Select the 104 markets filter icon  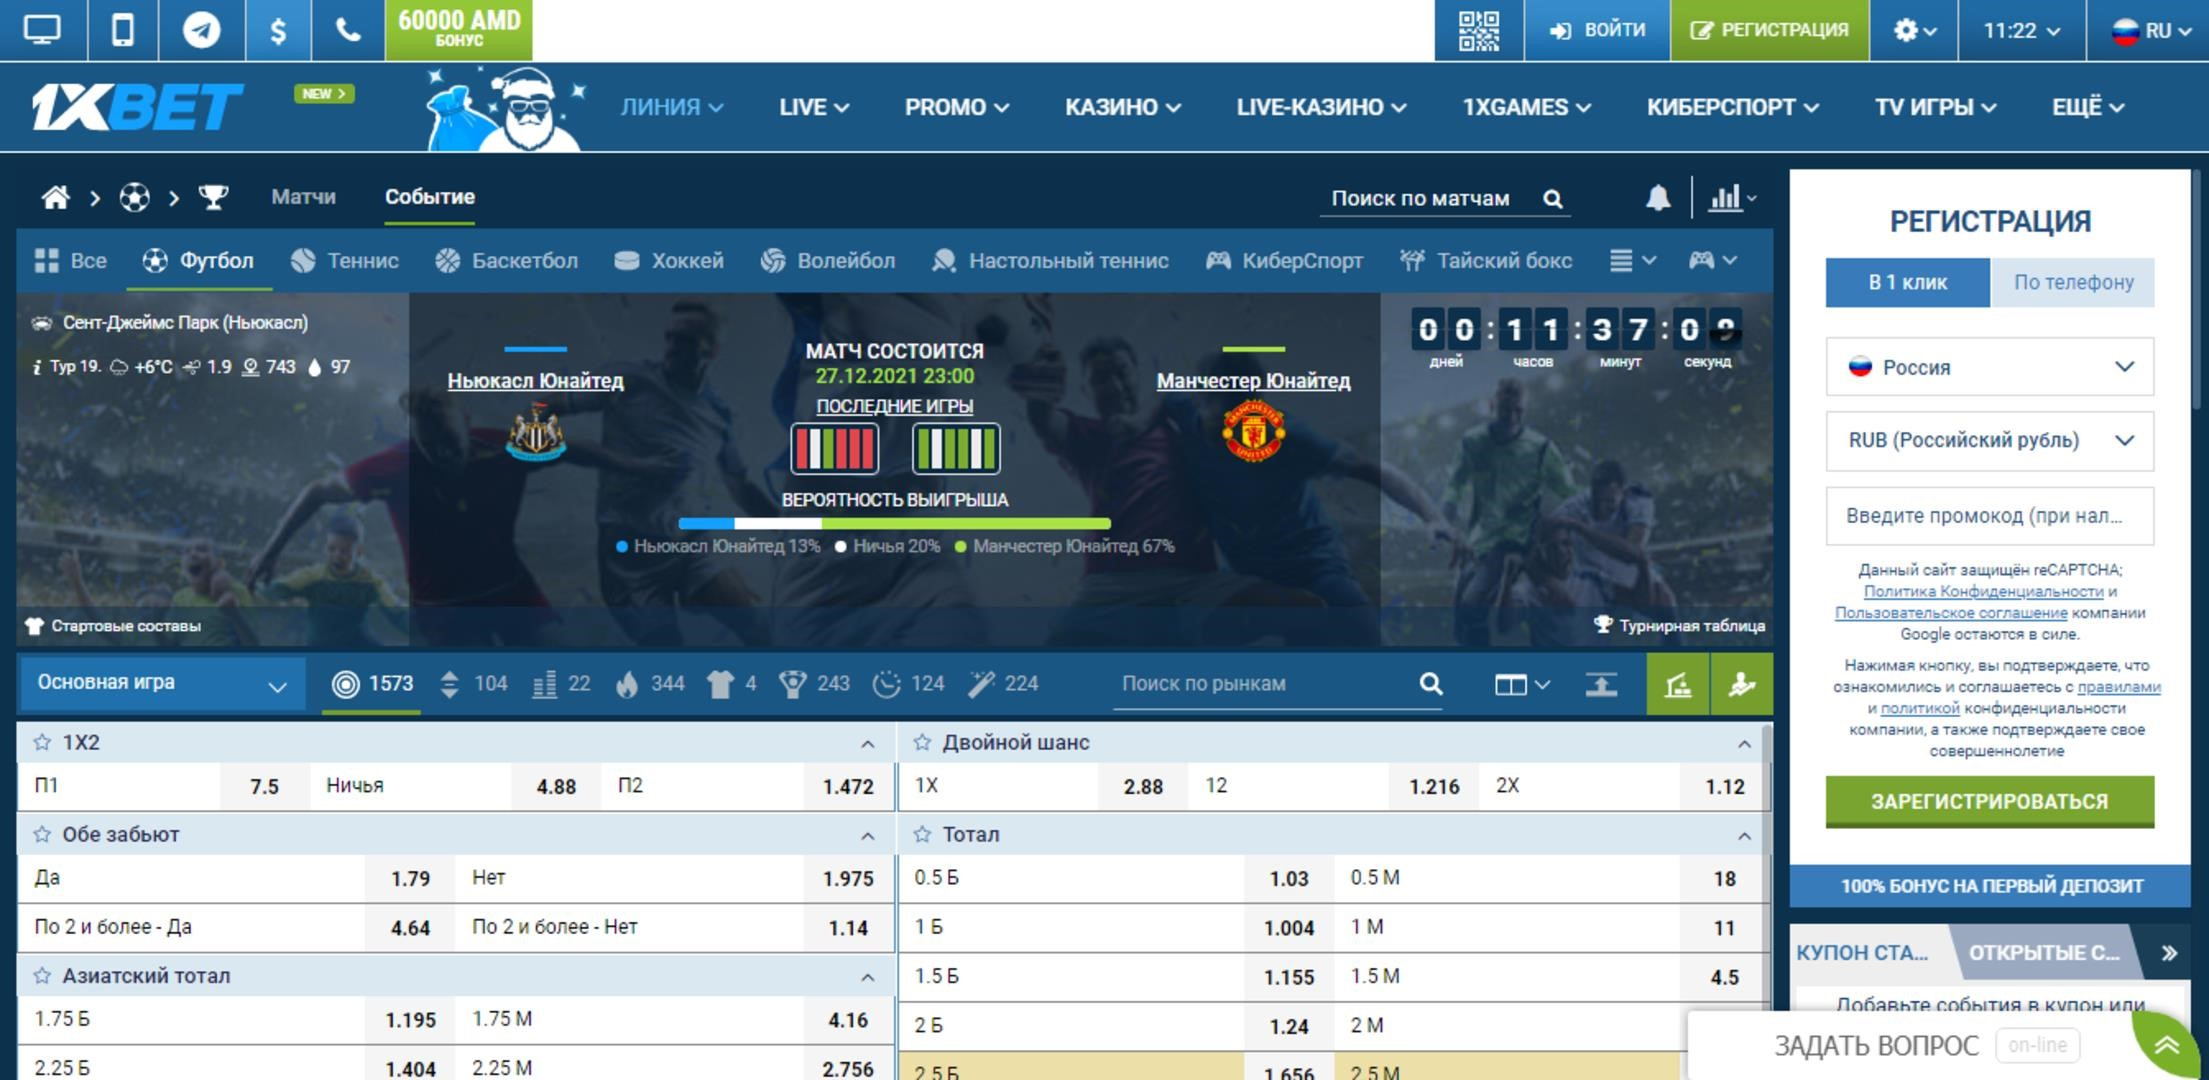pyautogui.click(x=474, y=684)
